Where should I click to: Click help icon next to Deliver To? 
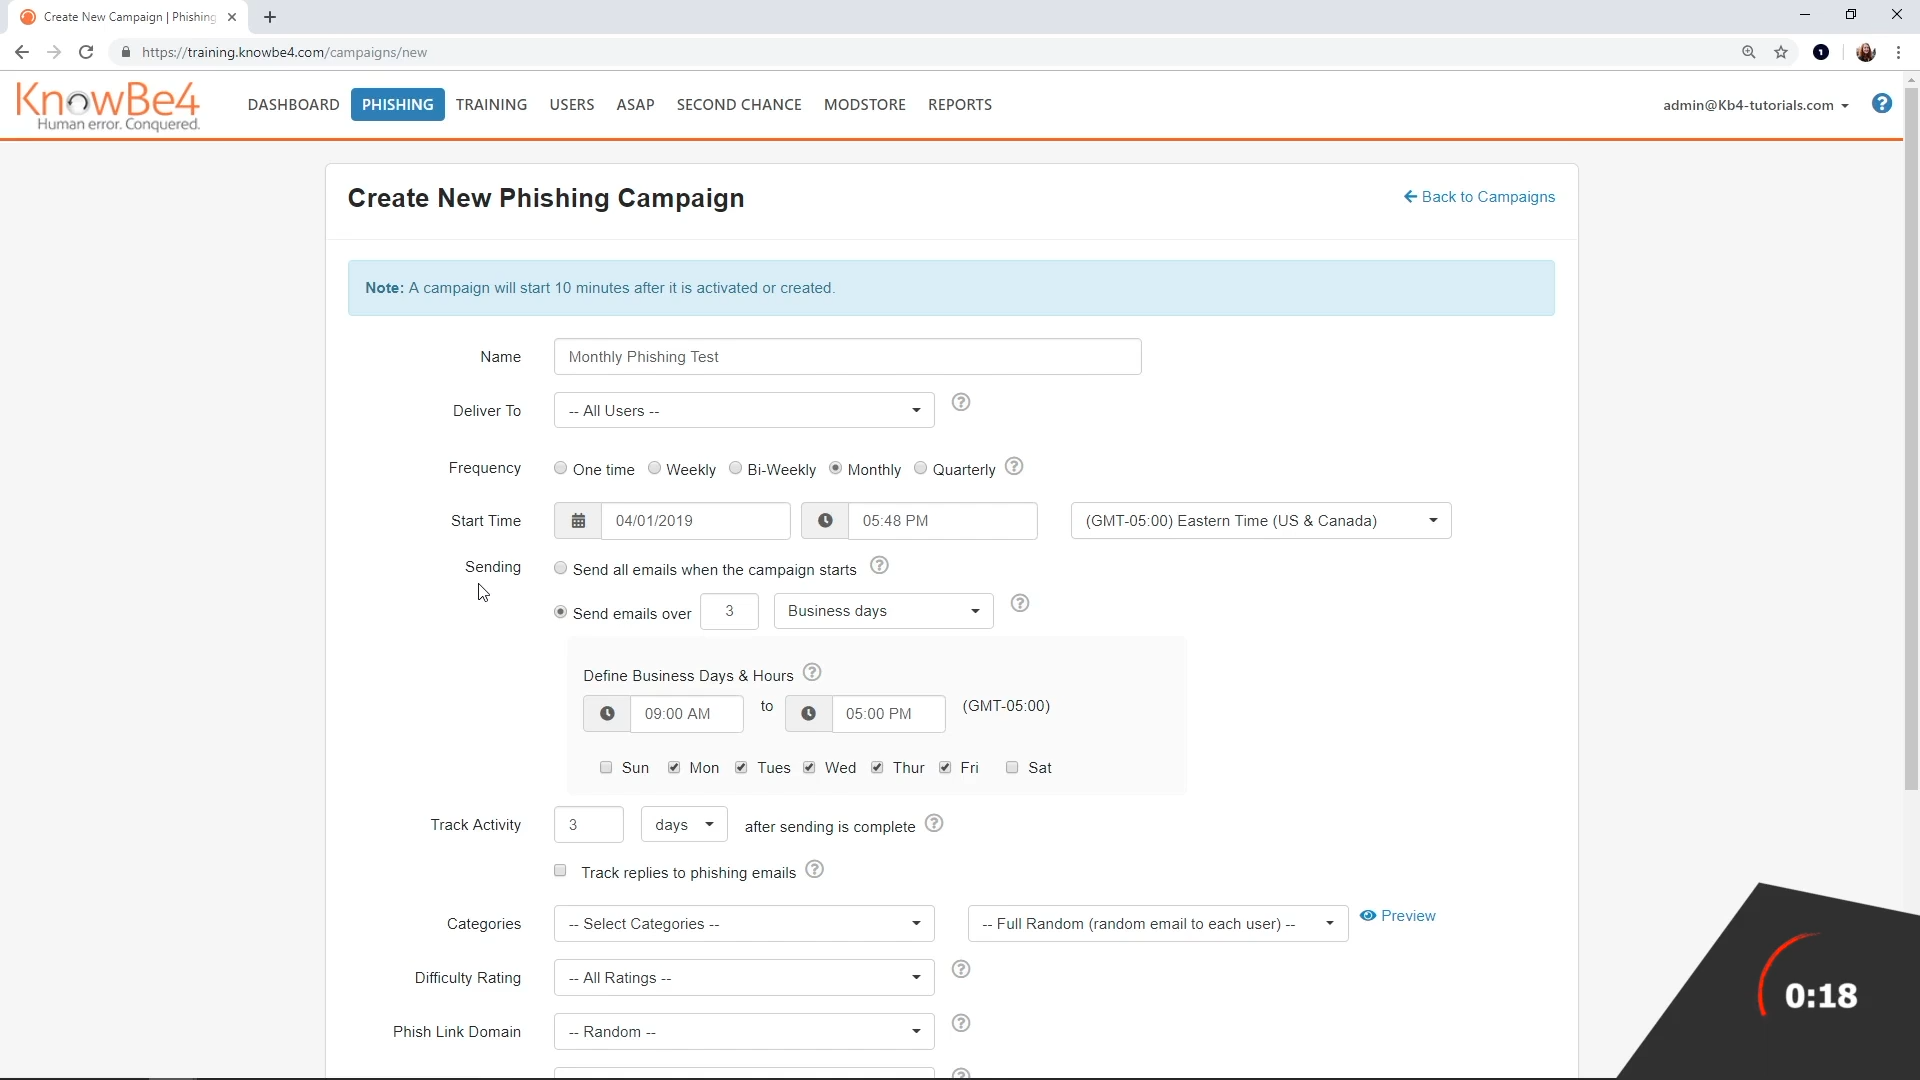pos(961,402)
